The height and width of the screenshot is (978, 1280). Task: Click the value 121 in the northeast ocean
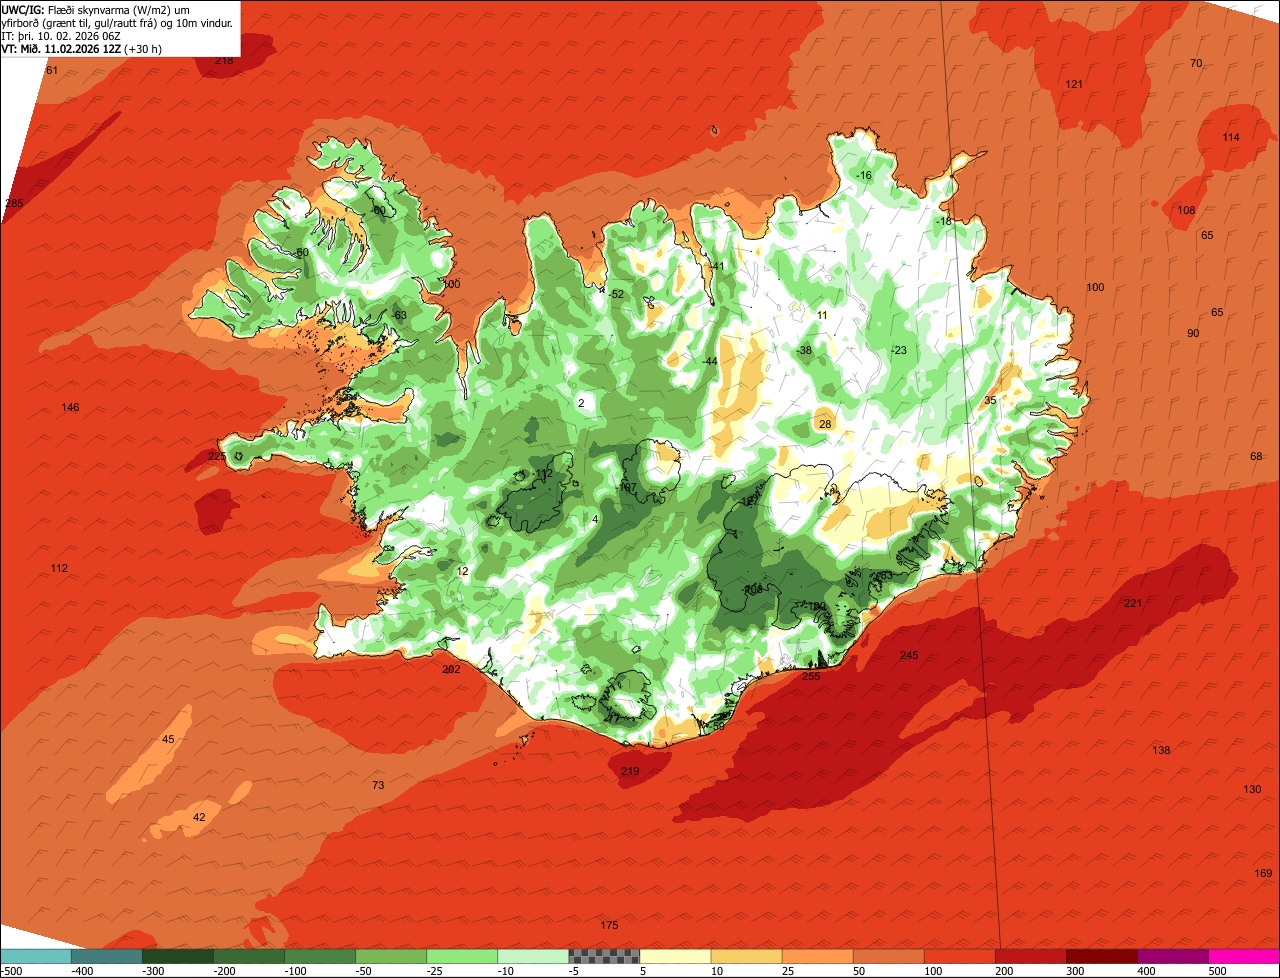tap(1074, 84)
